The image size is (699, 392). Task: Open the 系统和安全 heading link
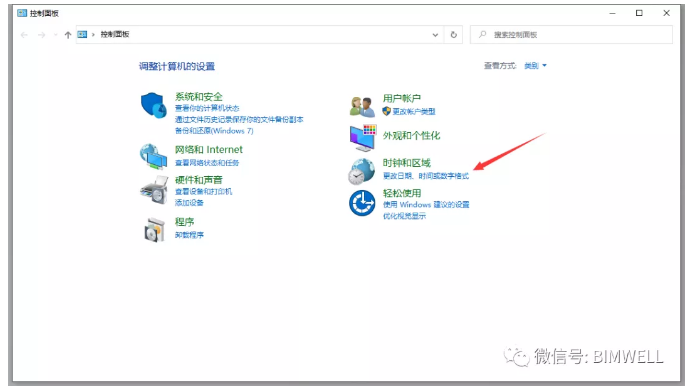199,97
